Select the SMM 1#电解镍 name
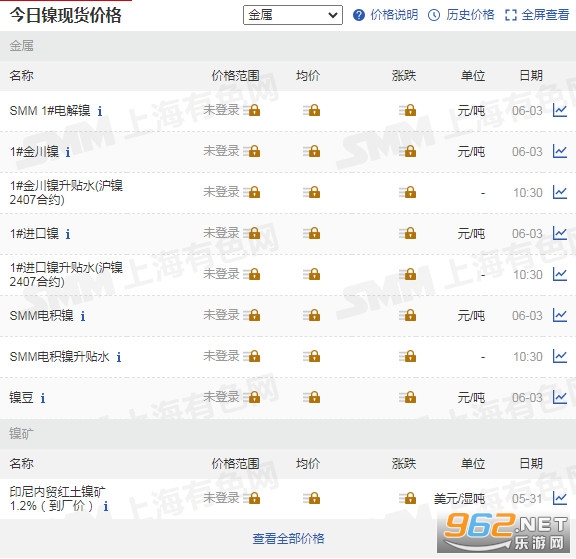576x559 pixels. pyautogui.click(x=50, y=111)
